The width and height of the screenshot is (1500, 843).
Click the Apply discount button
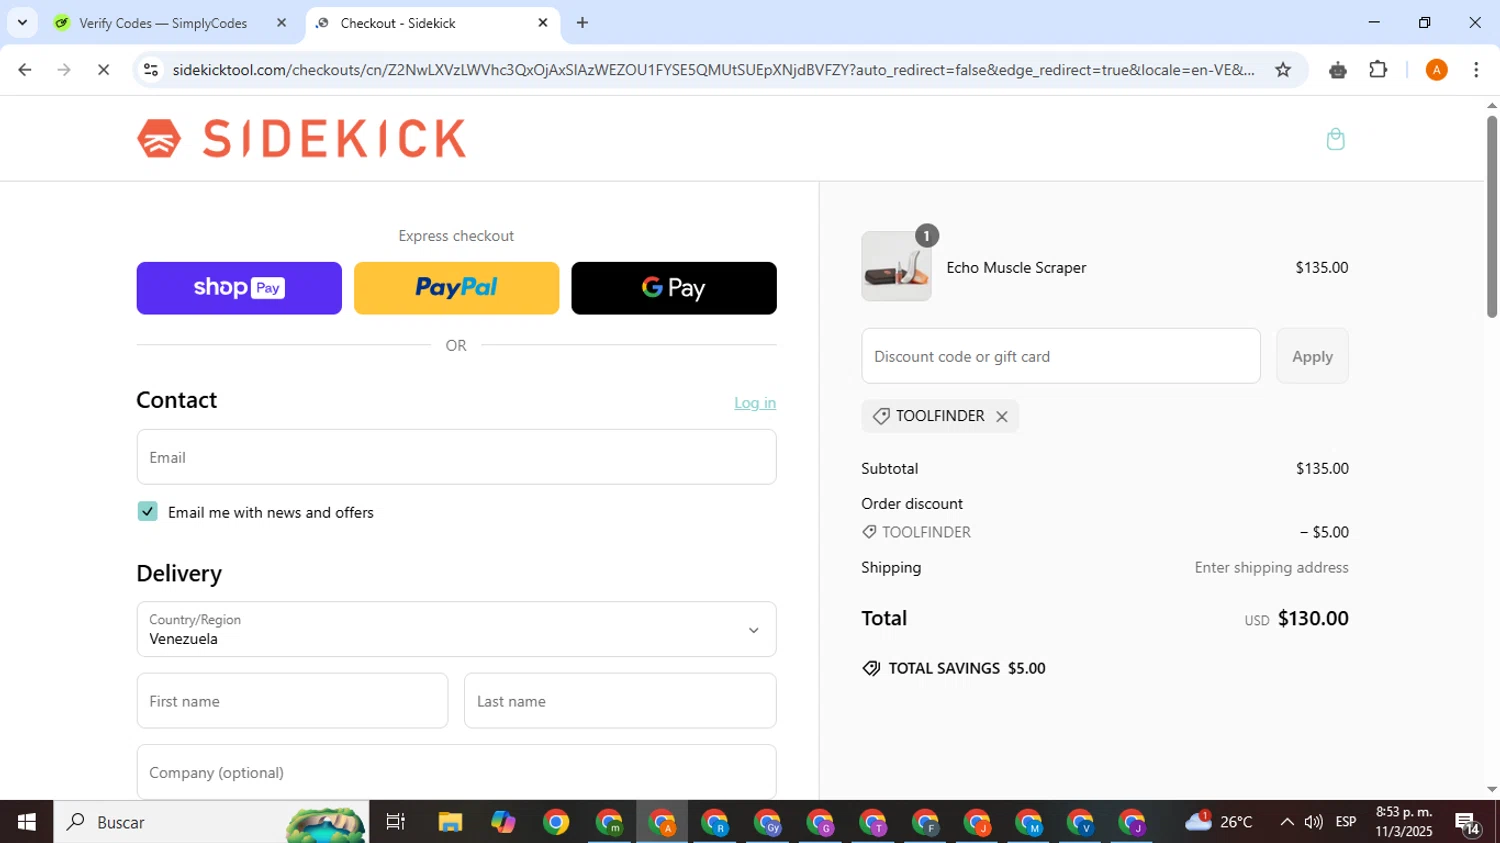click(1312, 356)
